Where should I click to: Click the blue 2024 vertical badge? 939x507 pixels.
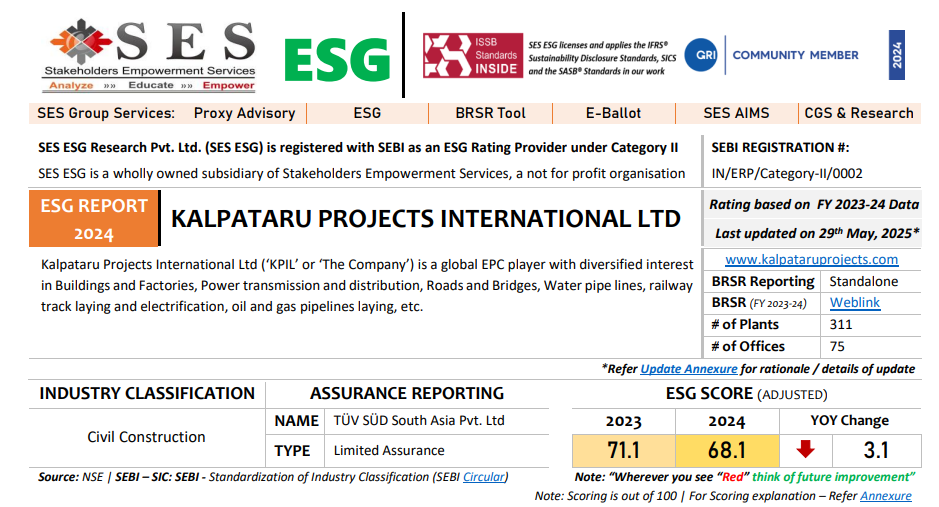pyautogui.click(x=896, y=55)
